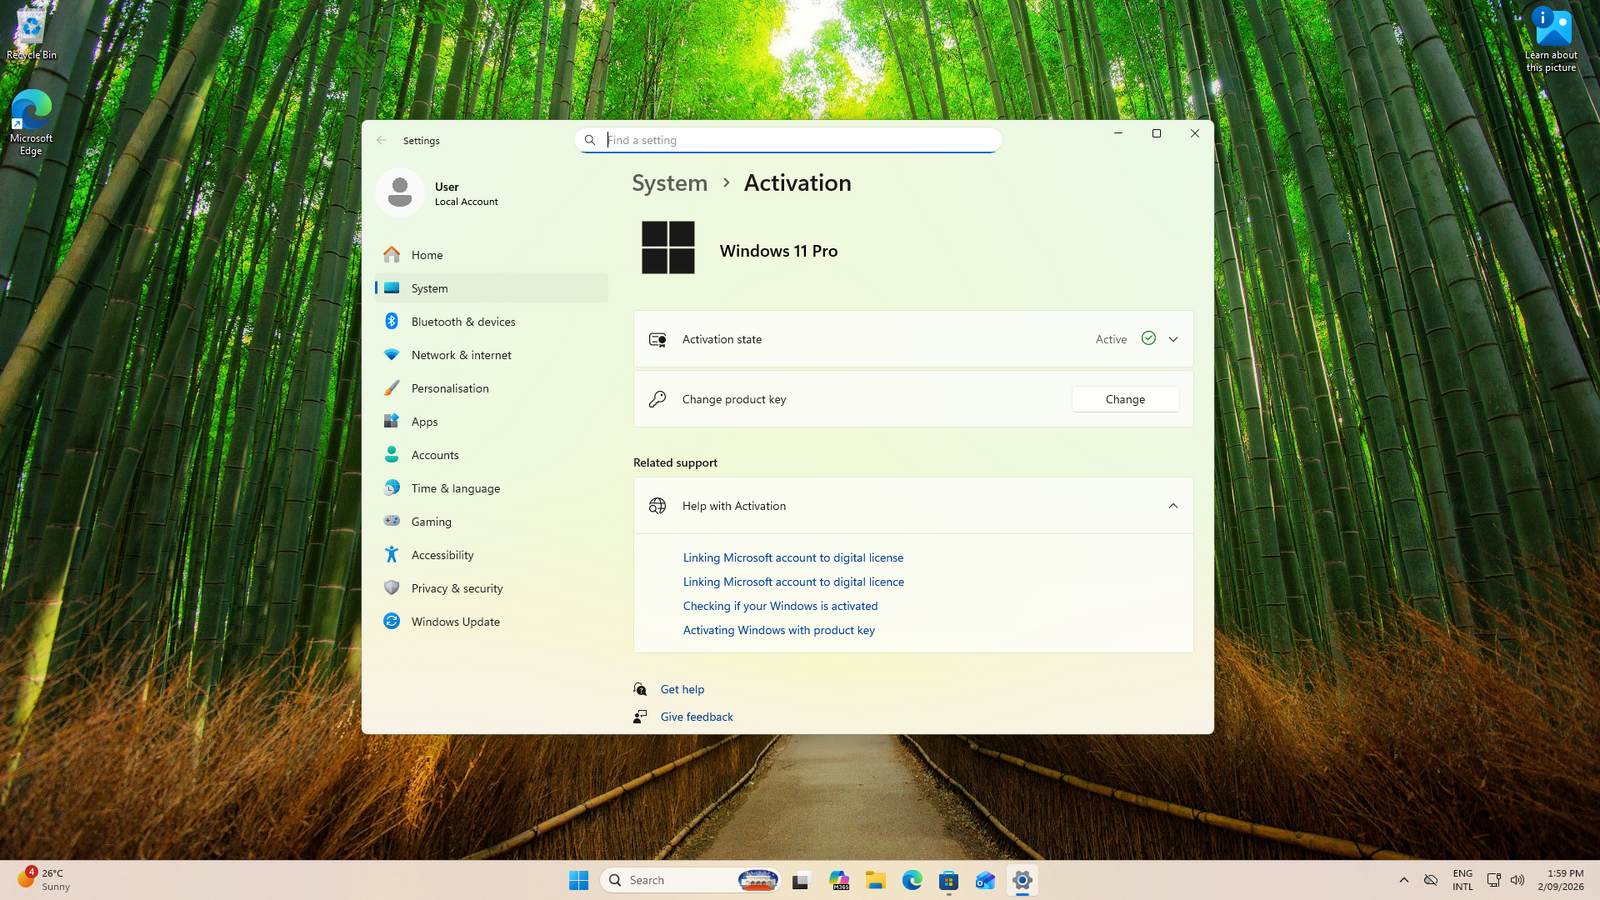This screenshot has width=1600, height=900.
Task: Open Network & internet settings
Action: click(x=491, y=355)
